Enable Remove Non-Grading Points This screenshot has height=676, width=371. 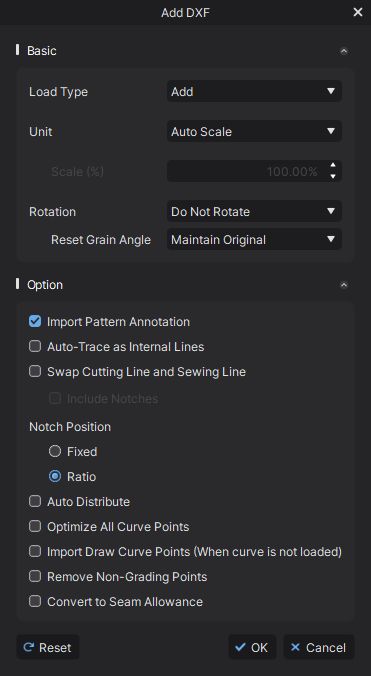pyautogui.click(x=35, y=576)
